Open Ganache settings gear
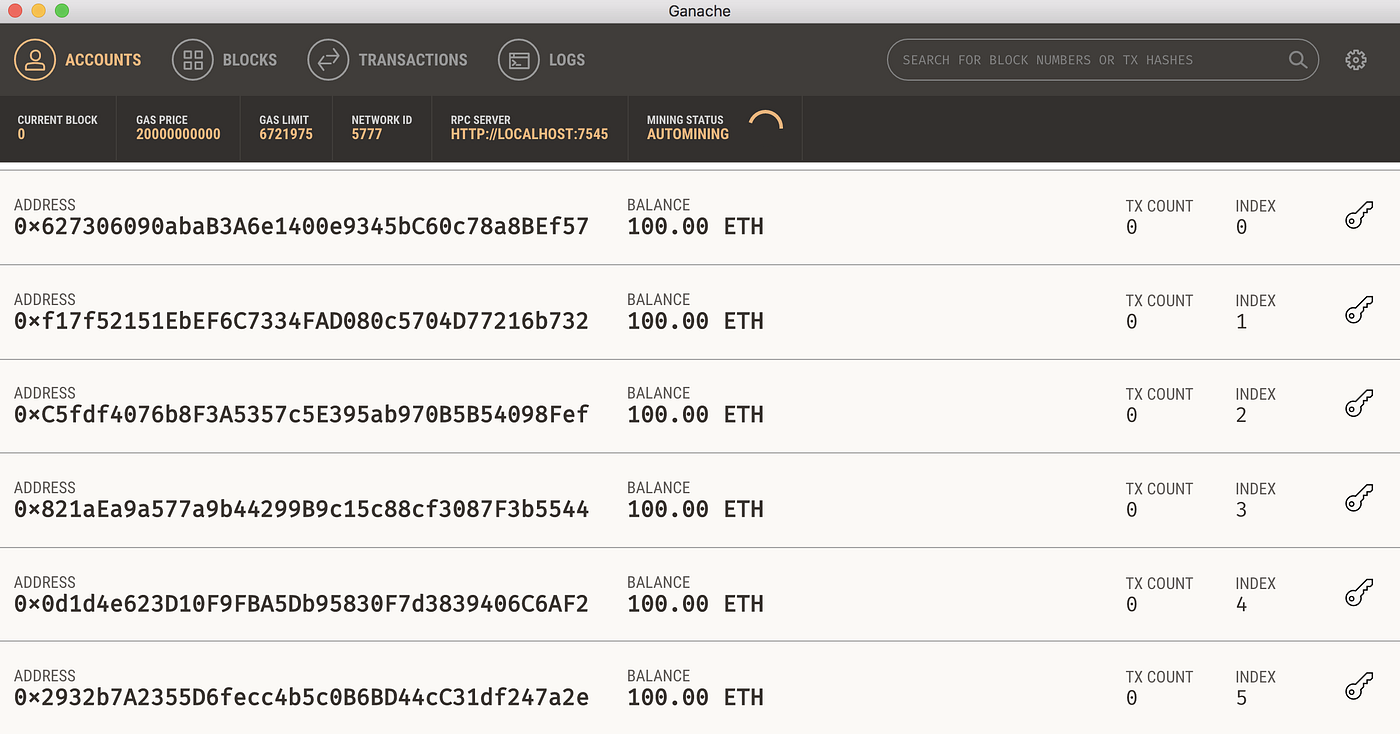Viewport: 1400px width, 734px height. pos(1356,60)
